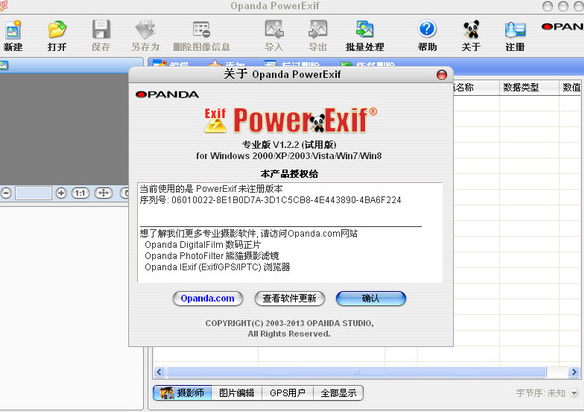Click the 数据类型 column header
This screenshot has width=584, height=412.
click(529, 88)
